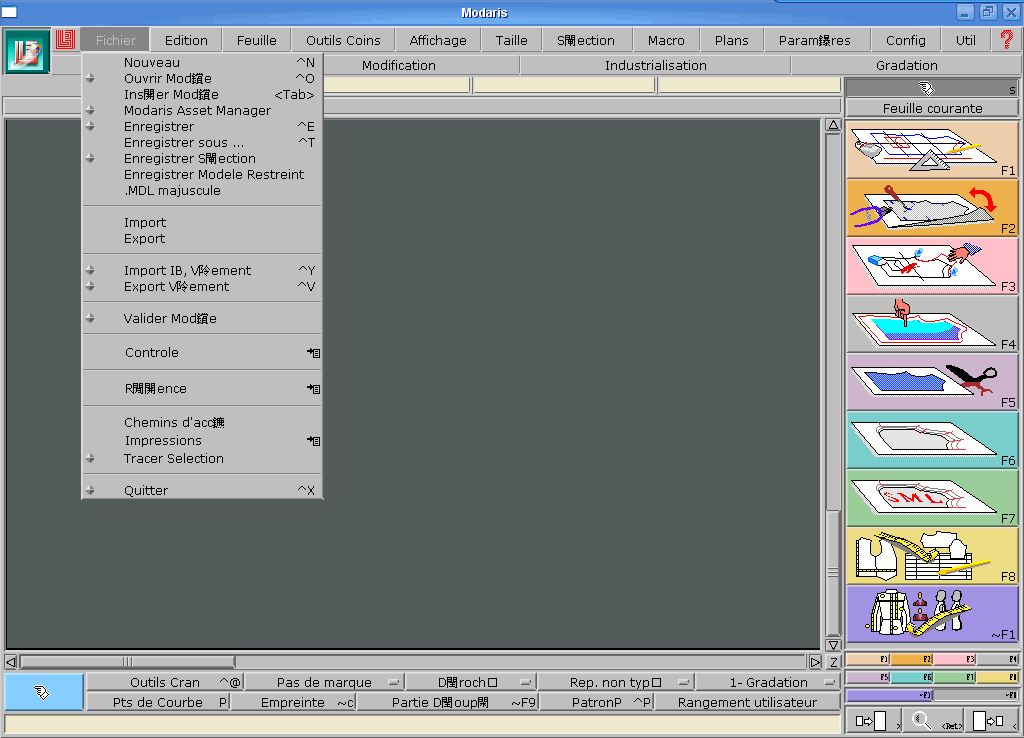The width and height of the screenshot is (1024, 738).
Task: Click the enlarge sheet icon with > shortcut
Action: click(x=872, y=721)
